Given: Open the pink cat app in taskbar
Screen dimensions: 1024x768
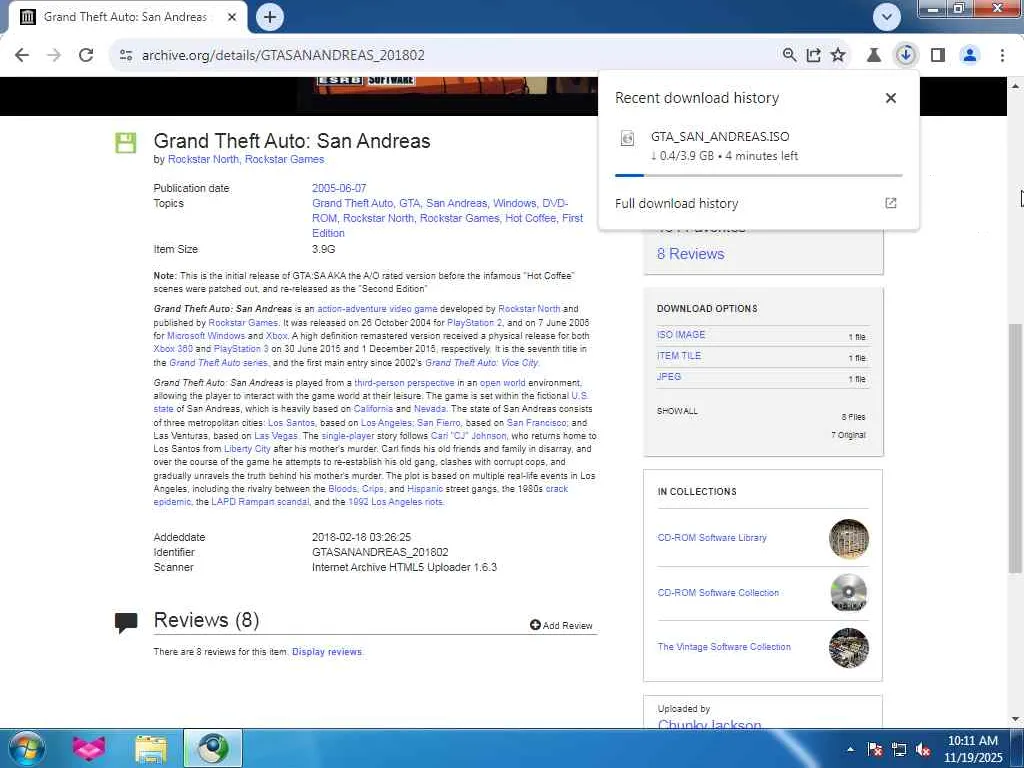Looking at the screenshot, I should [88, 748].
